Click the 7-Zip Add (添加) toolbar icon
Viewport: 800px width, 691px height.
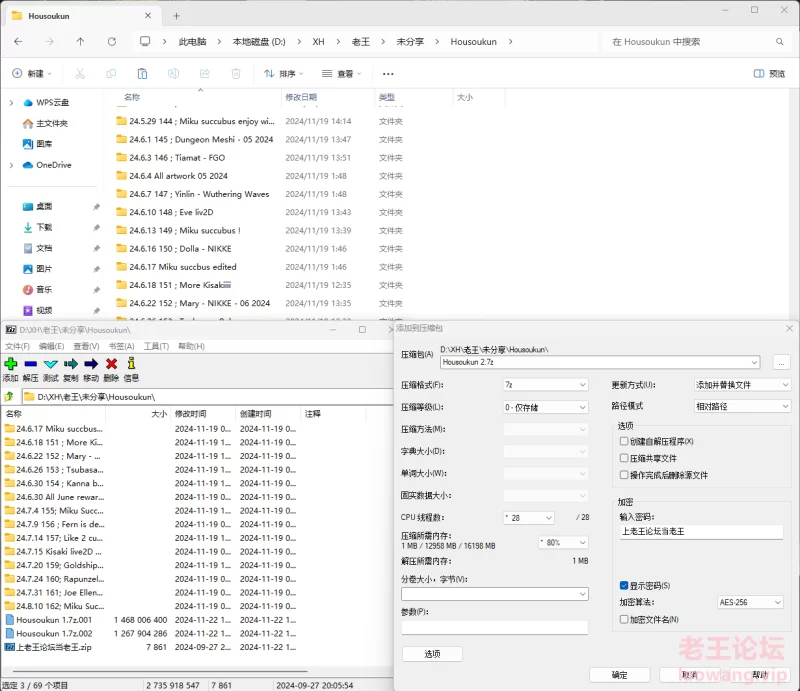pos(11,364)
